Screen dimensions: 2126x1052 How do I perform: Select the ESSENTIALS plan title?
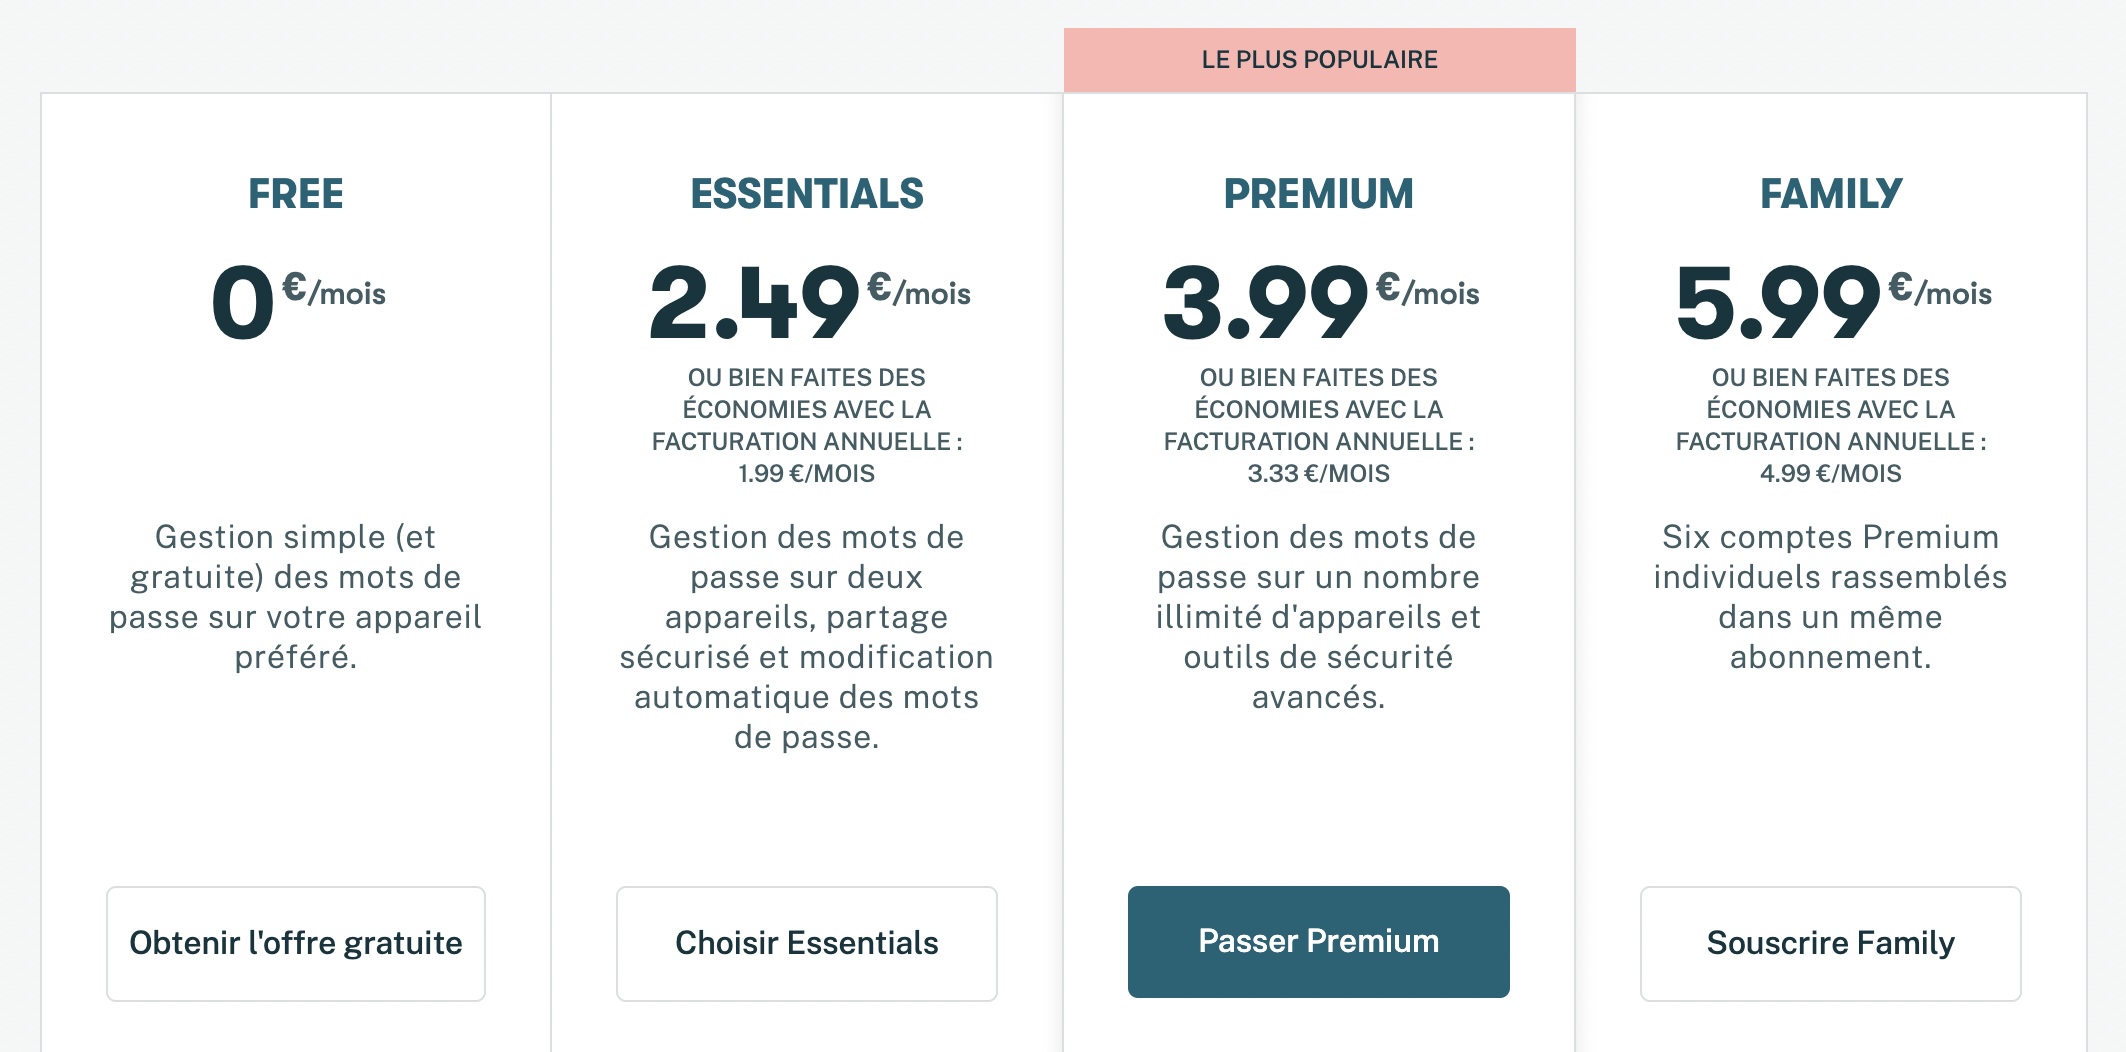[807, 194]
